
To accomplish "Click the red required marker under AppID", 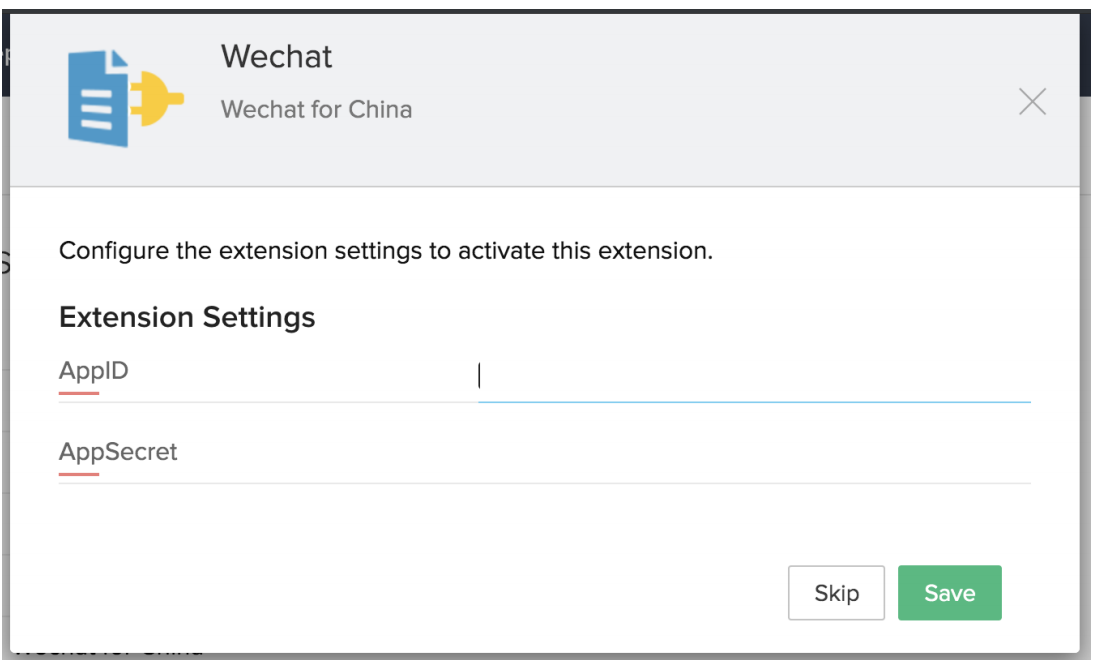I will [79, 393].
